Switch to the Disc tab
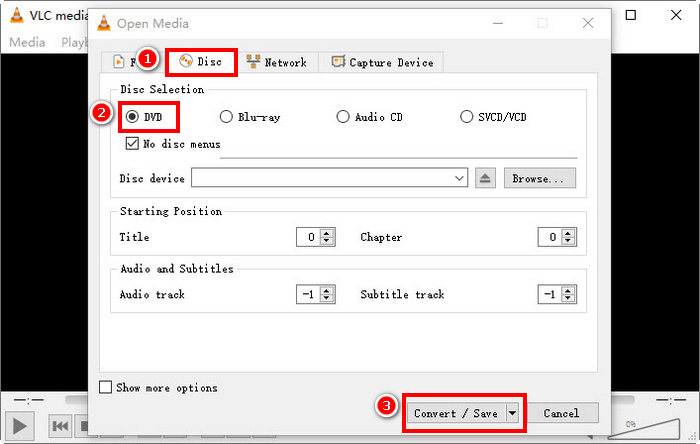 click(201, 62)
